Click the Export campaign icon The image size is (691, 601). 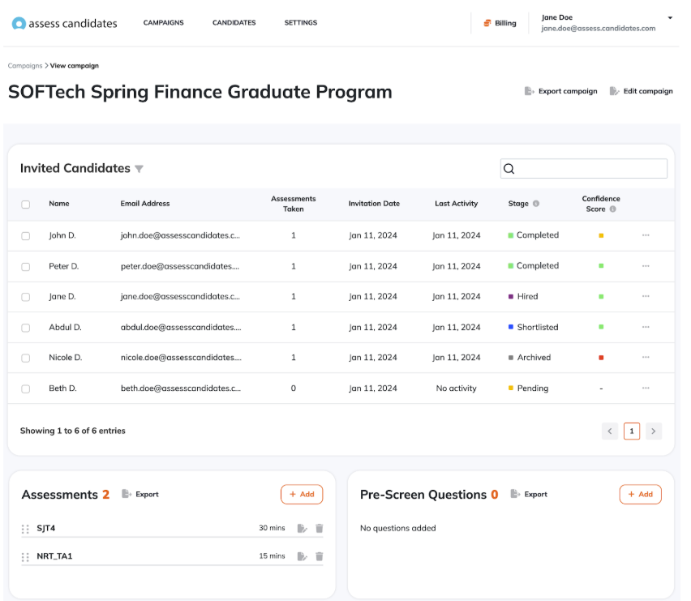pos(529,91)
